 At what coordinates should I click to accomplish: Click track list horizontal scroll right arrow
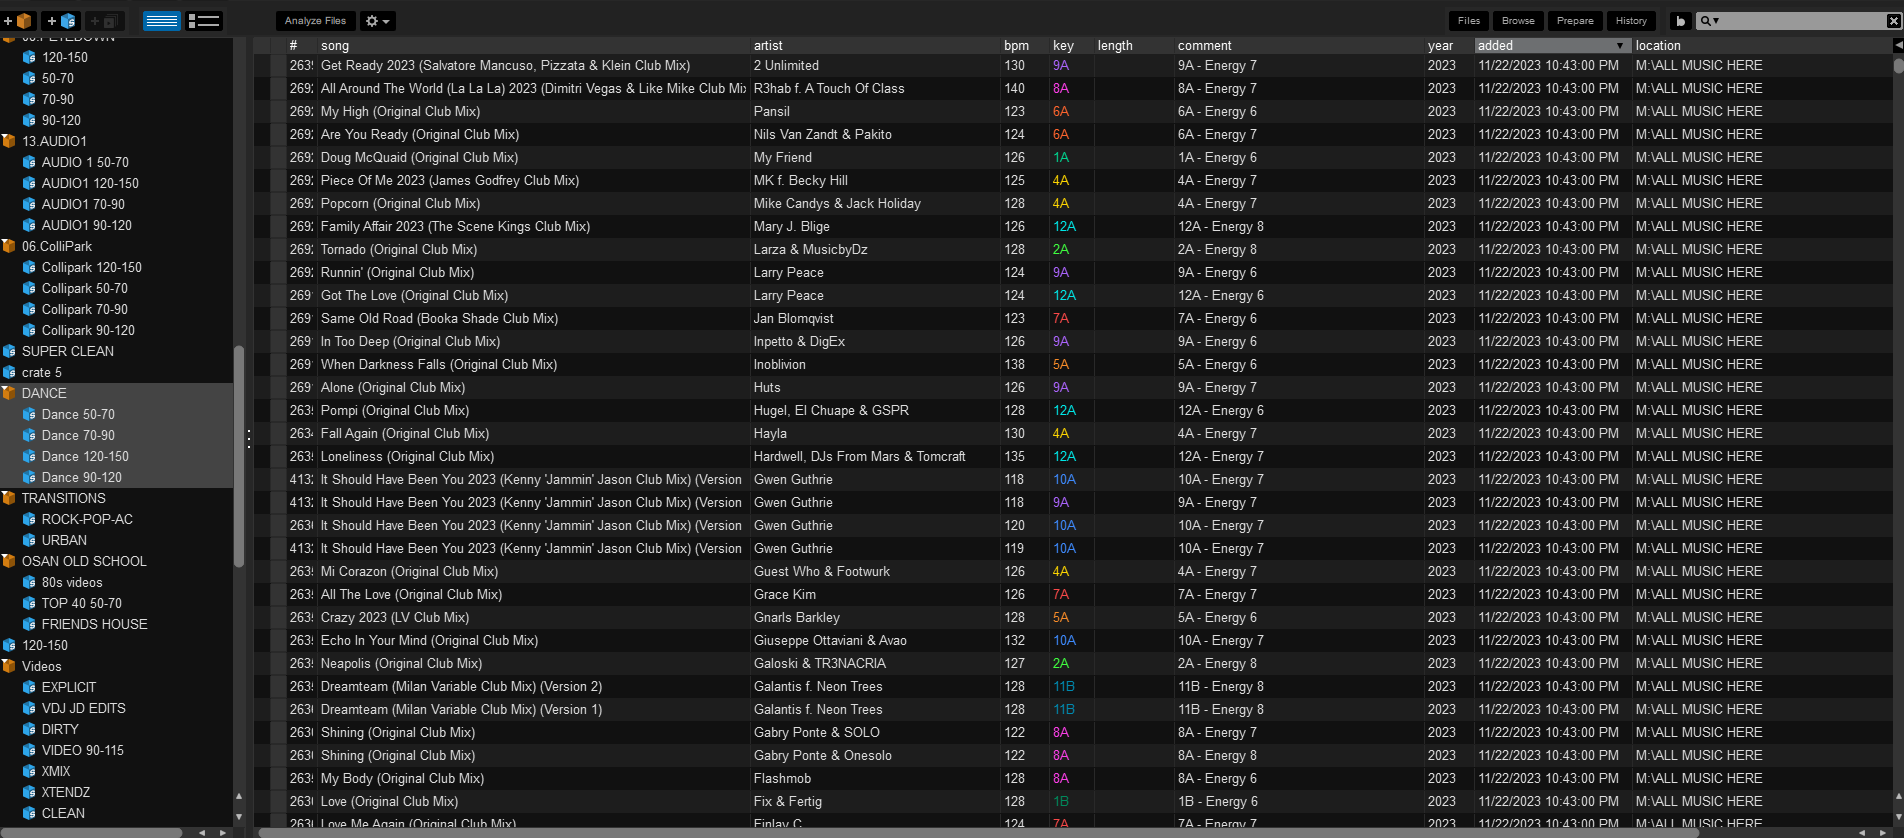click(x=1882, y=832)
